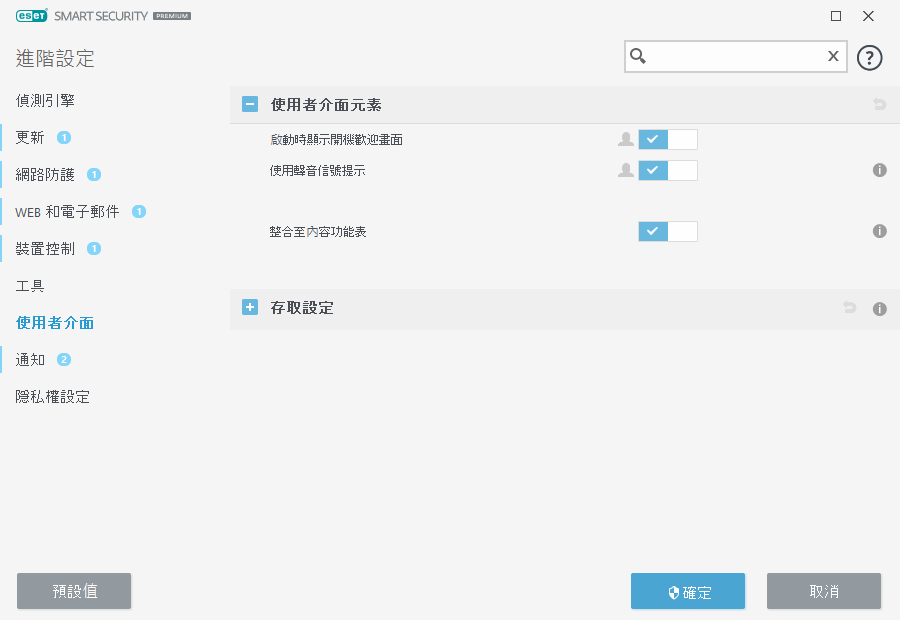The width and height of the screenshot is (900, 620).
Task: Disable 使用聲音信號提示 switch
Action: point(668,170)
